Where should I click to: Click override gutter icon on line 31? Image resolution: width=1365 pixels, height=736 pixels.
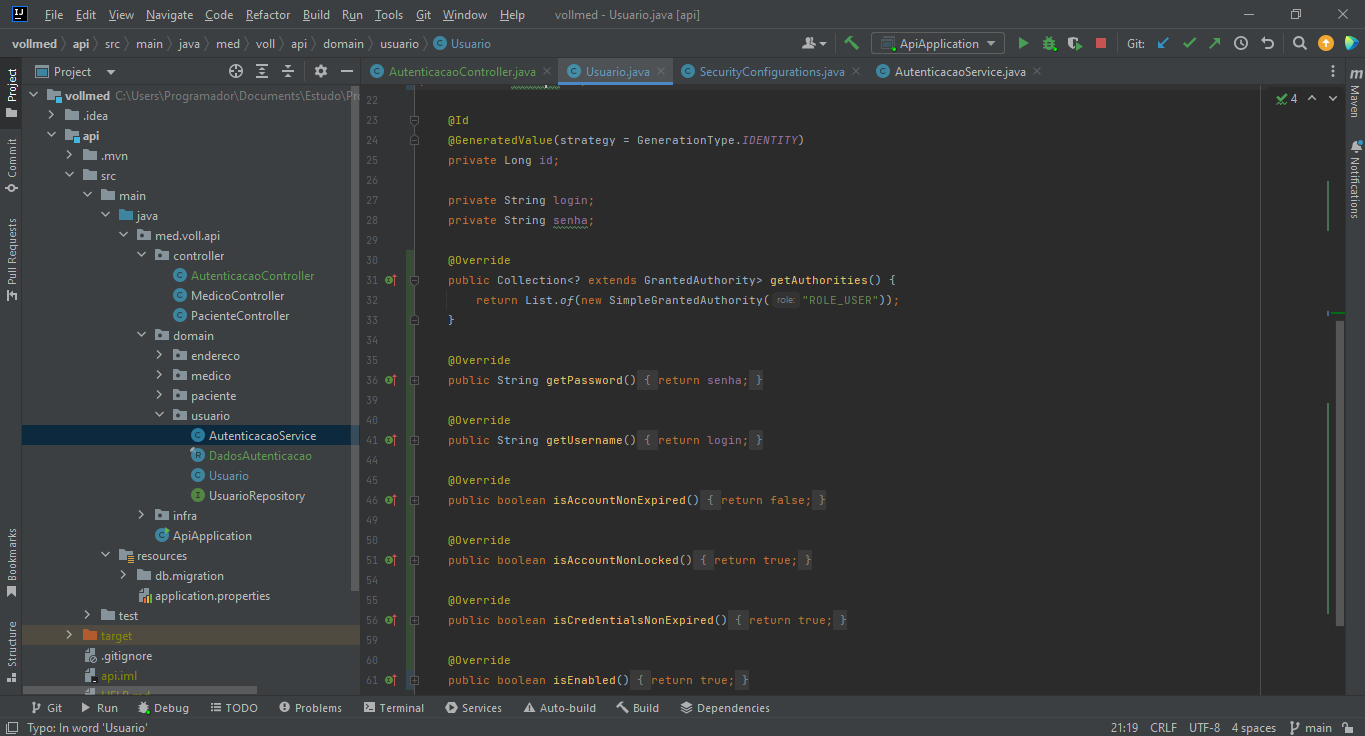click(391, 280)
